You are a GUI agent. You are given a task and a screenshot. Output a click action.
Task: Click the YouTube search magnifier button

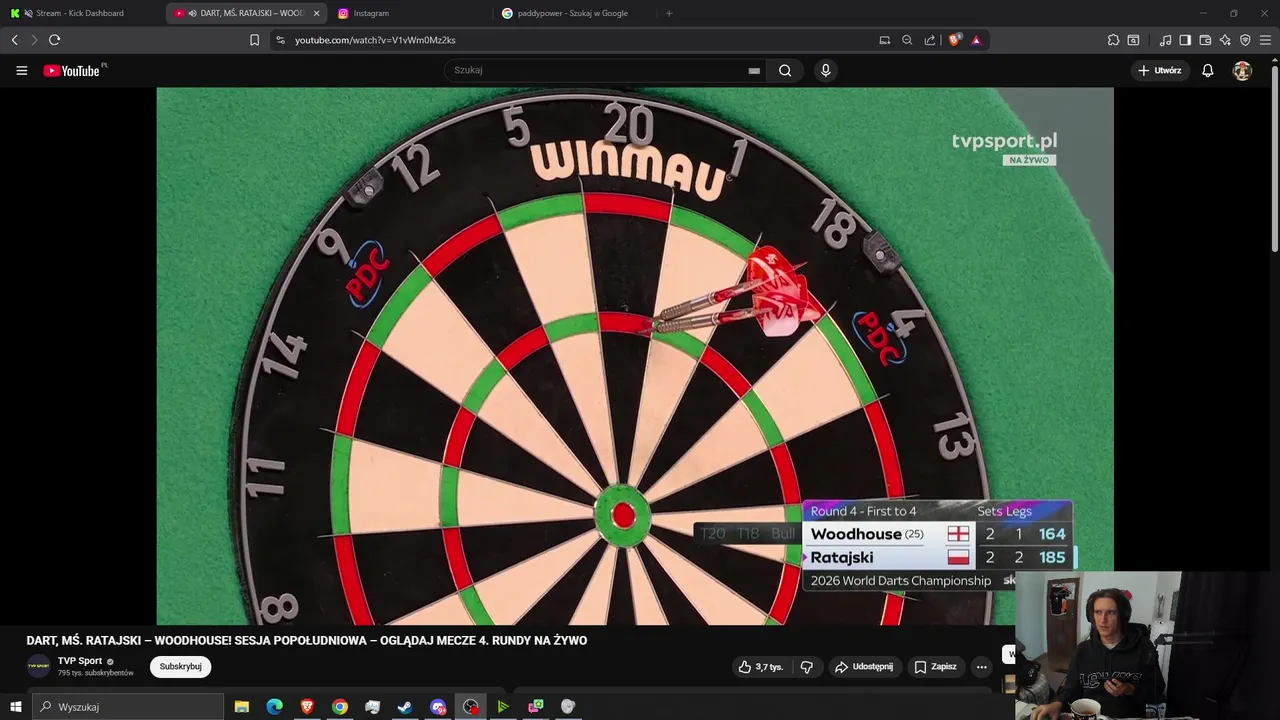pyautogui.click(x=785, y=71)
